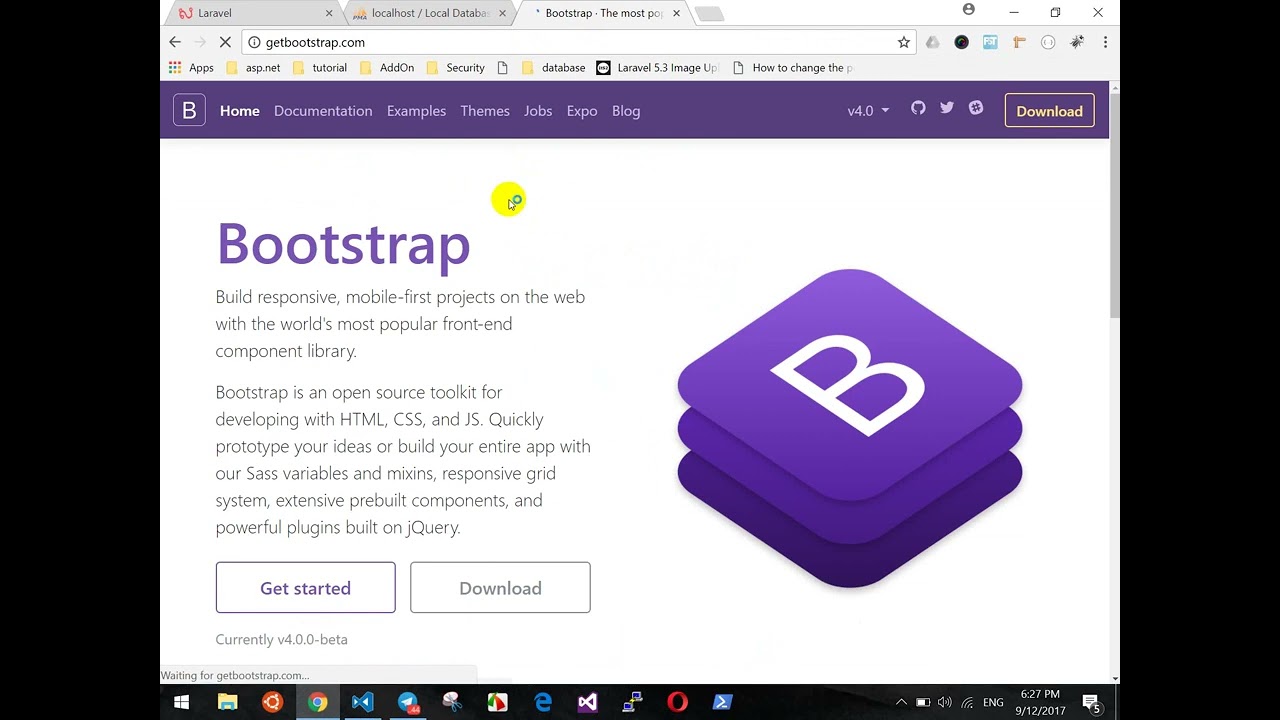The image size is (1280, 720).
Task: Show hidden system tray icons
Action: [901, 703]
